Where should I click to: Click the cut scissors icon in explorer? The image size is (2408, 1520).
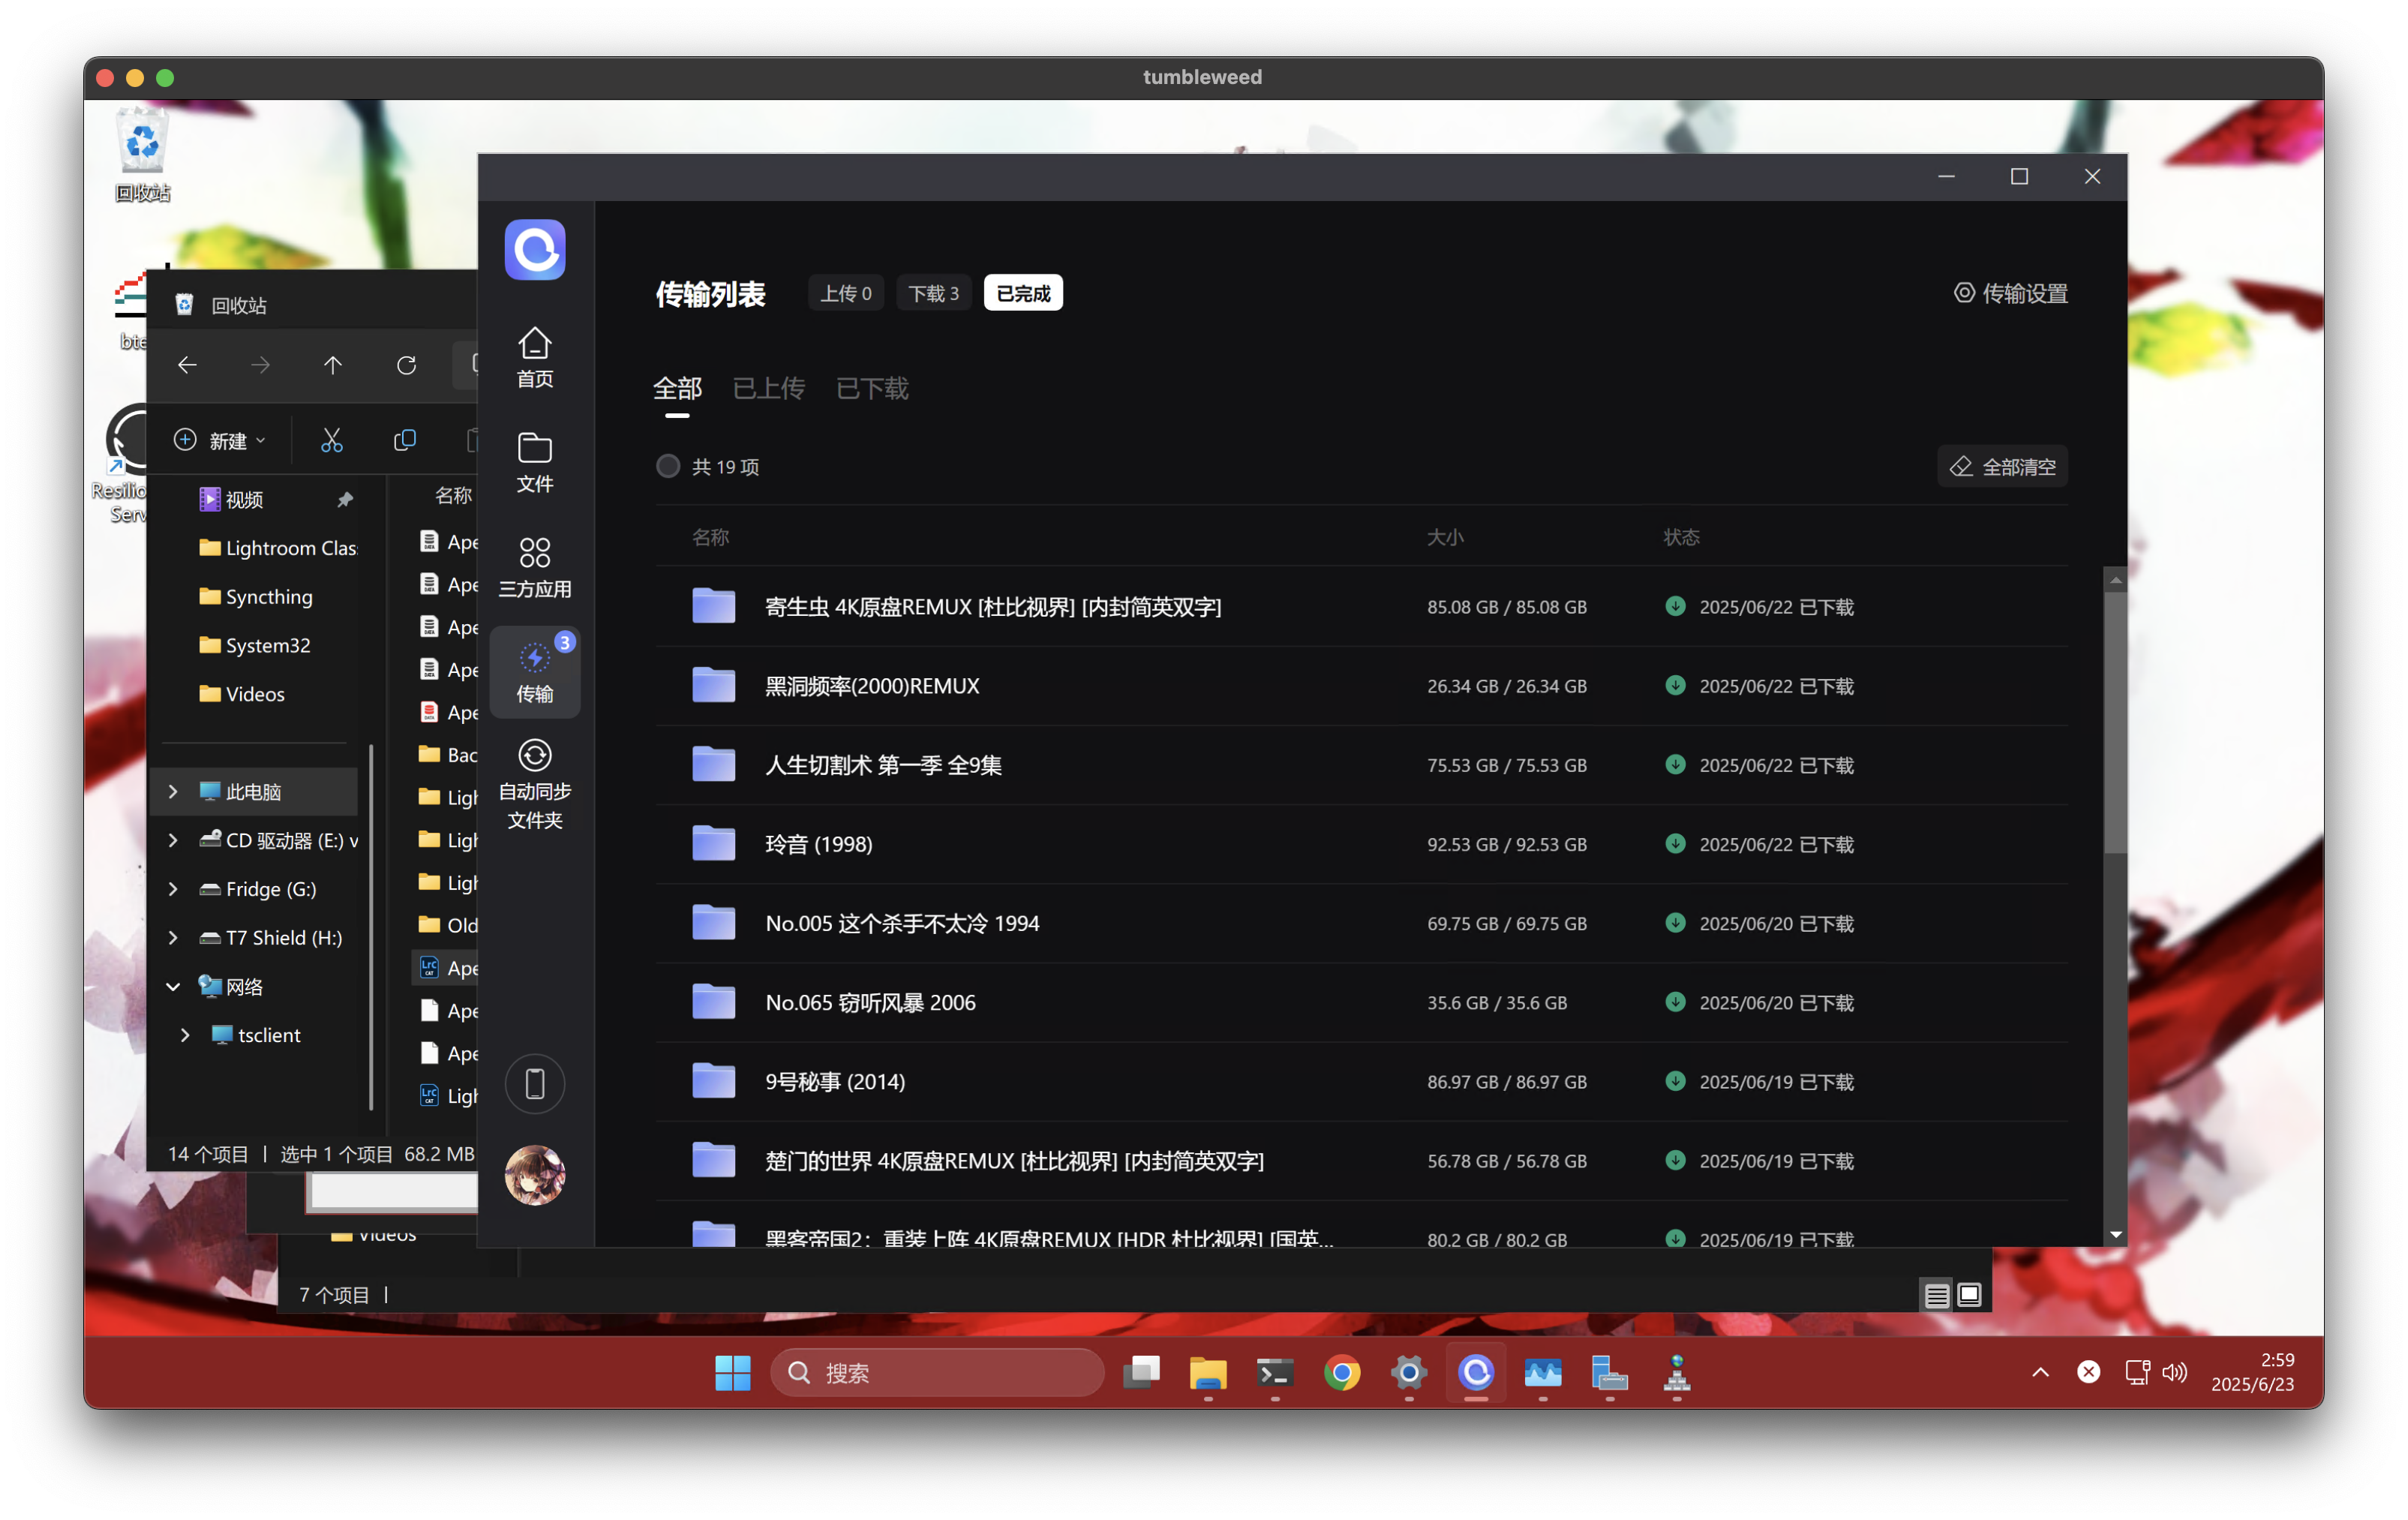[332, 440]
